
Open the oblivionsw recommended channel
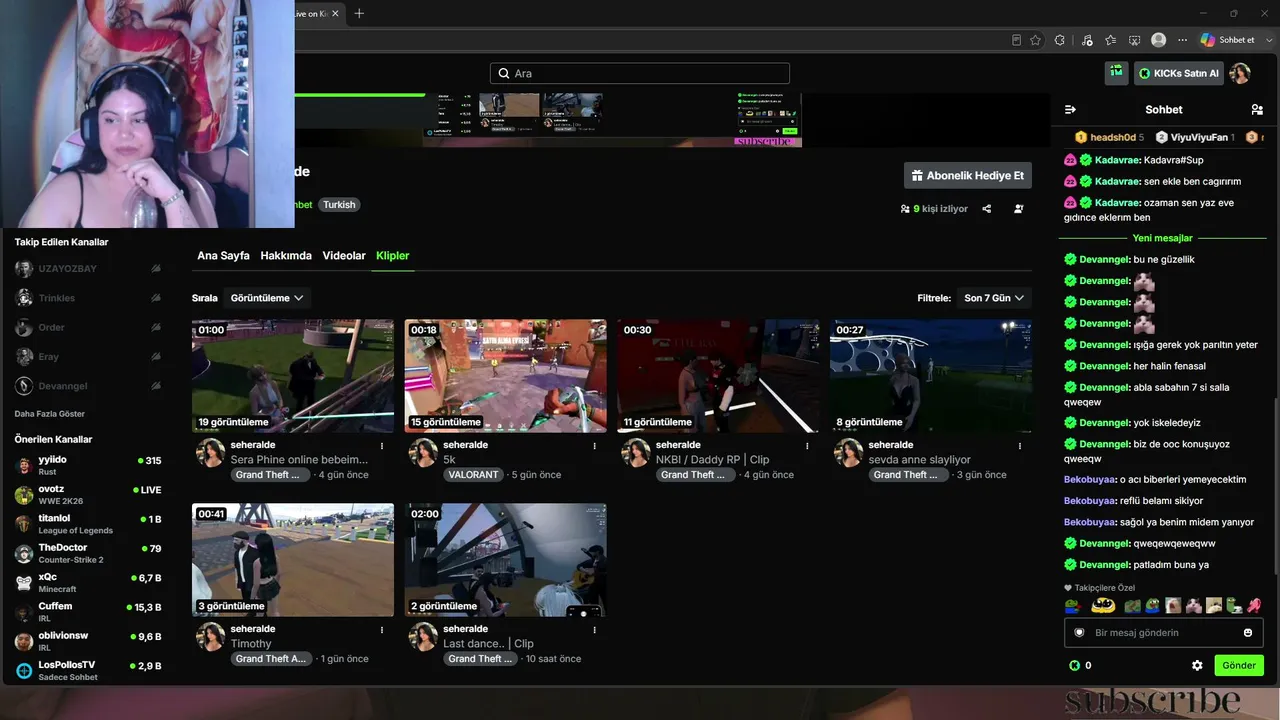click(x=88, y=641)
